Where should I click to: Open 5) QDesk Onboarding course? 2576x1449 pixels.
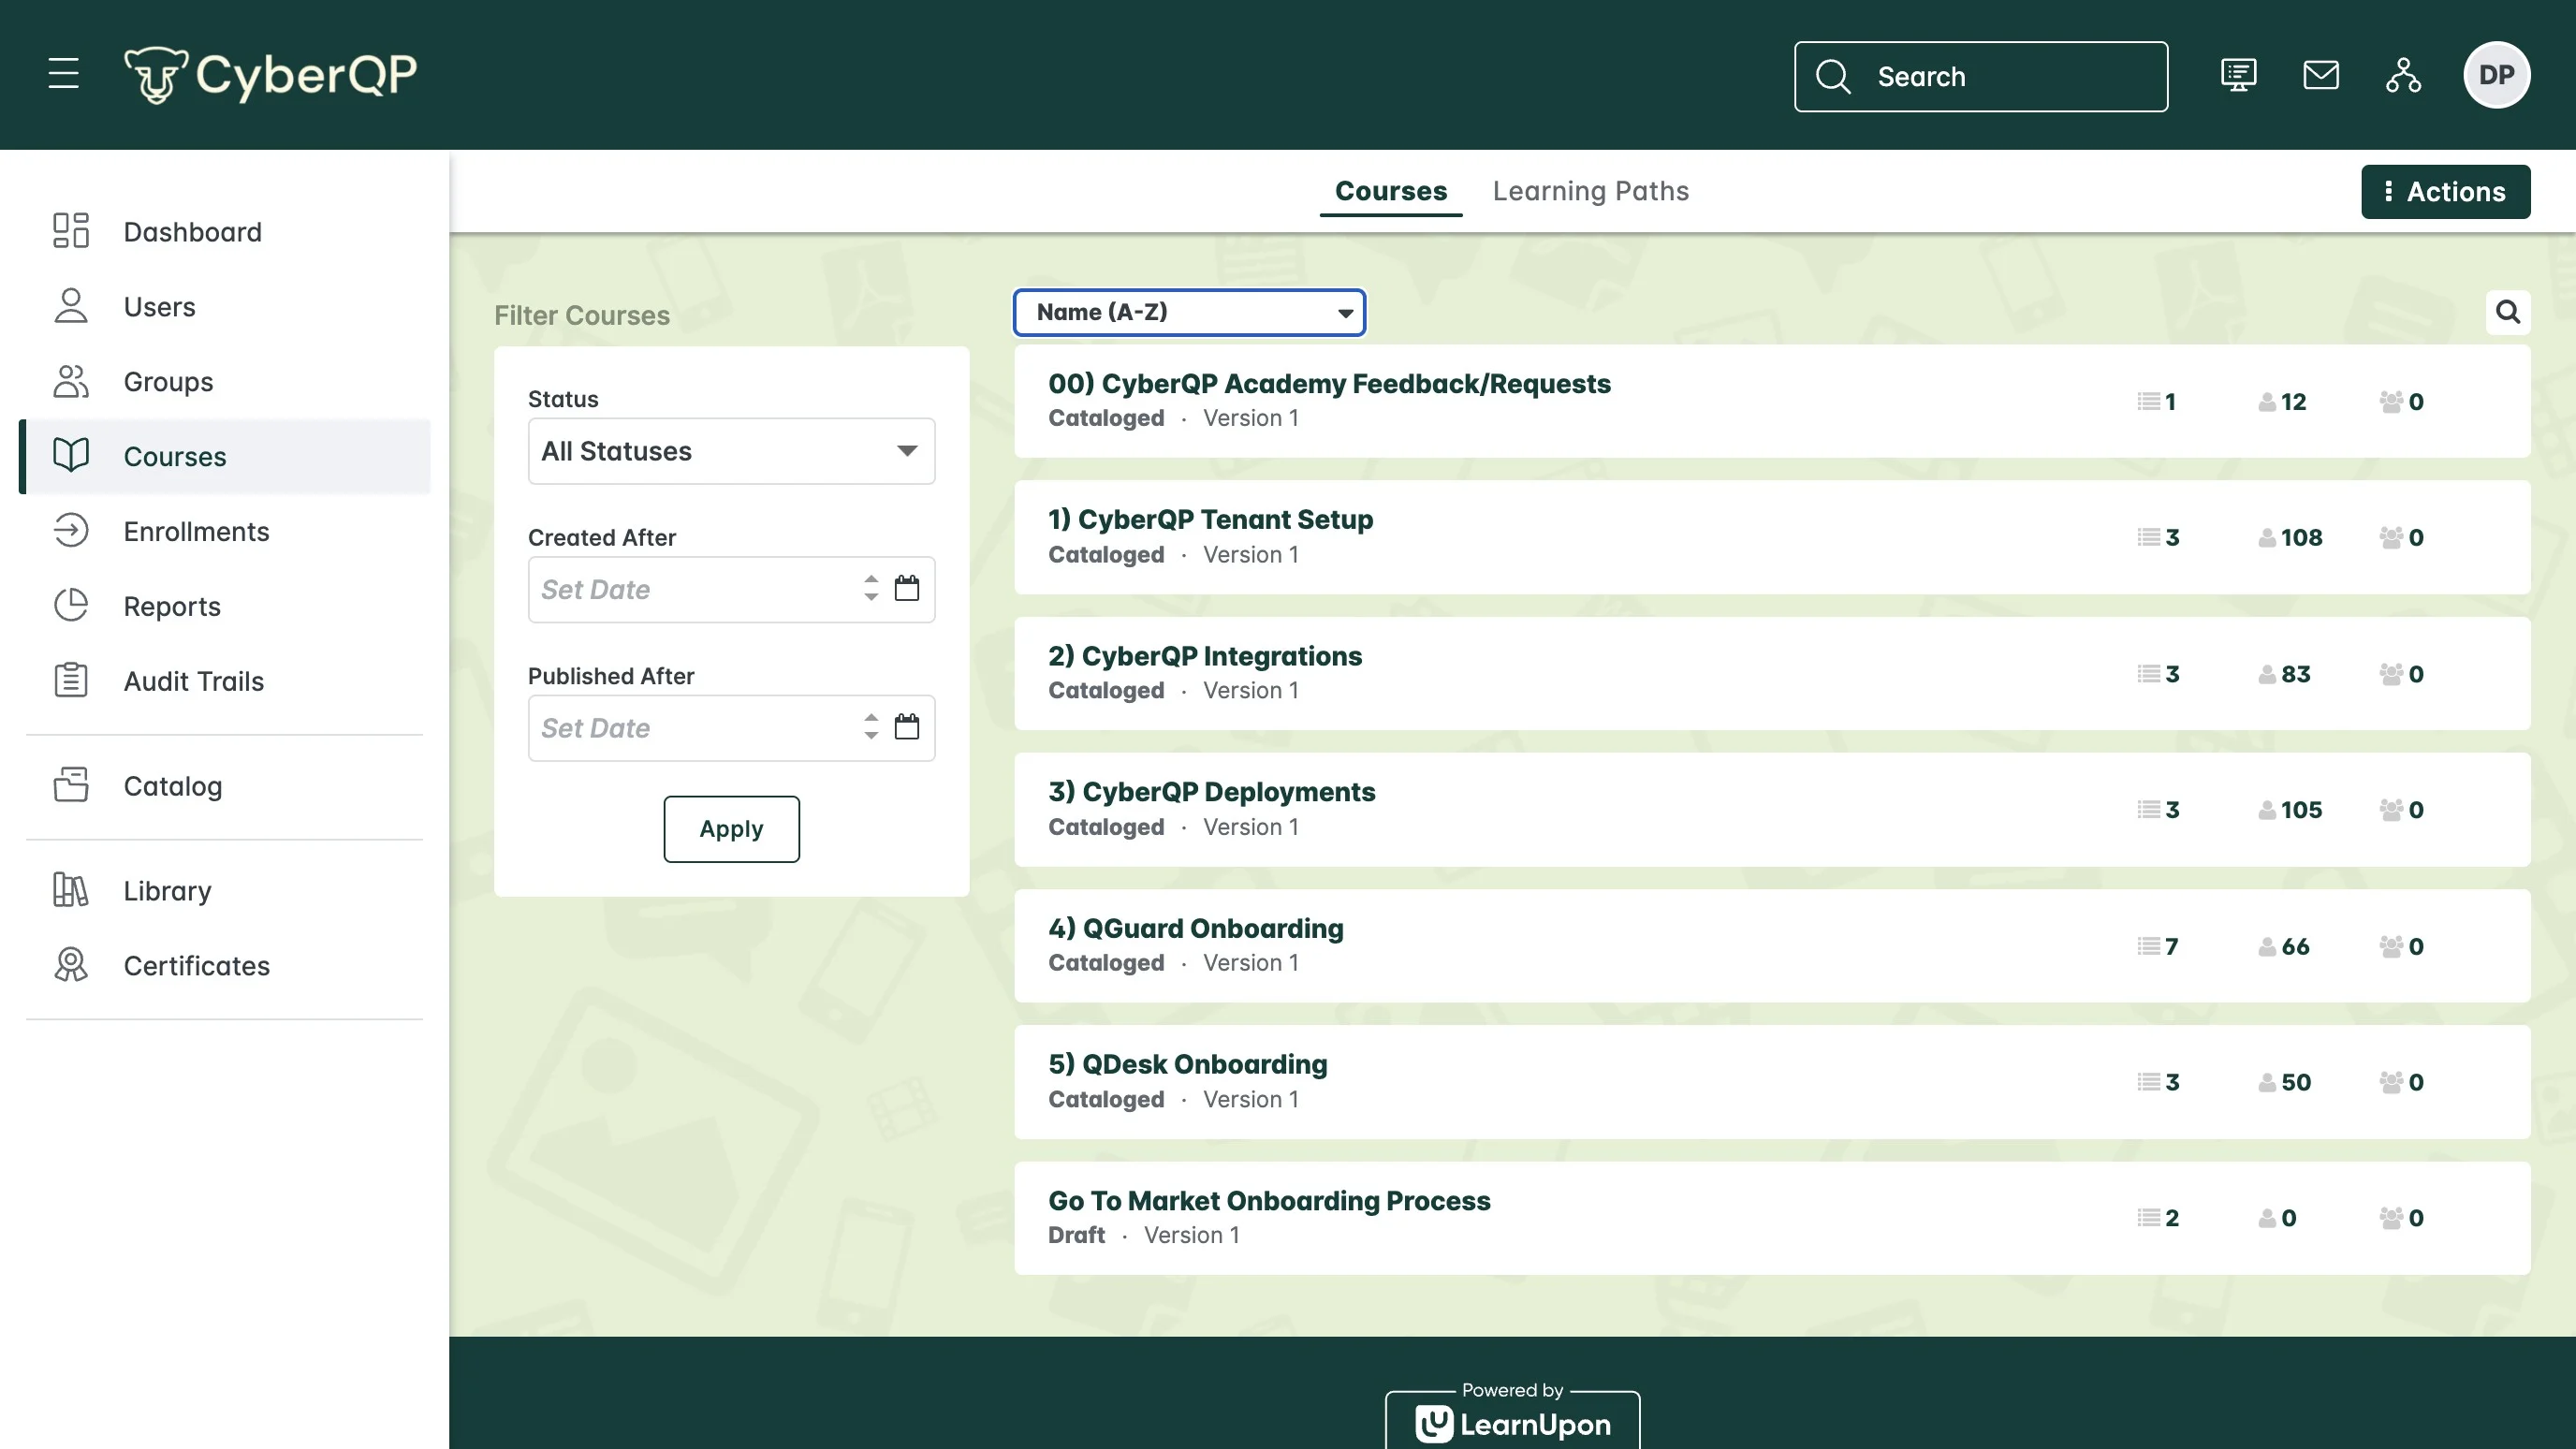[x=1187, y=1064]
